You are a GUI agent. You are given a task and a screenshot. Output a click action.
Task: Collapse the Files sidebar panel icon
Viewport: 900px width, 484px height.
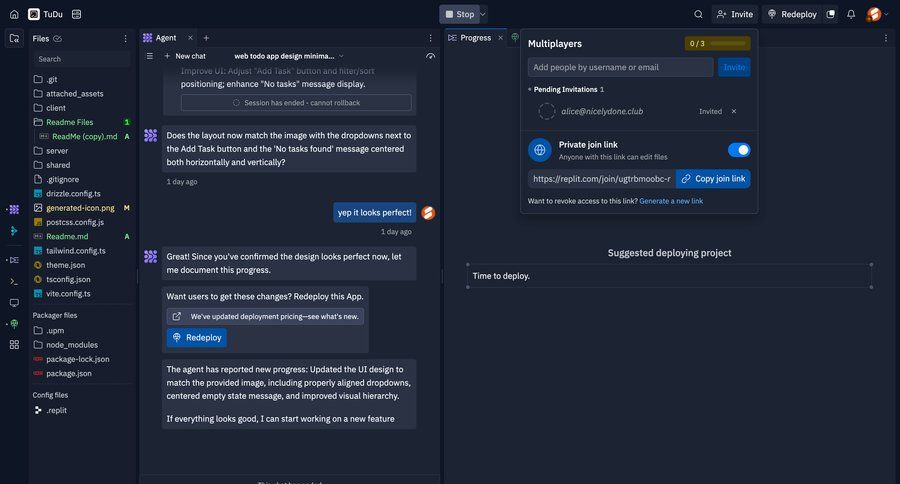click(x=14, y=38)
